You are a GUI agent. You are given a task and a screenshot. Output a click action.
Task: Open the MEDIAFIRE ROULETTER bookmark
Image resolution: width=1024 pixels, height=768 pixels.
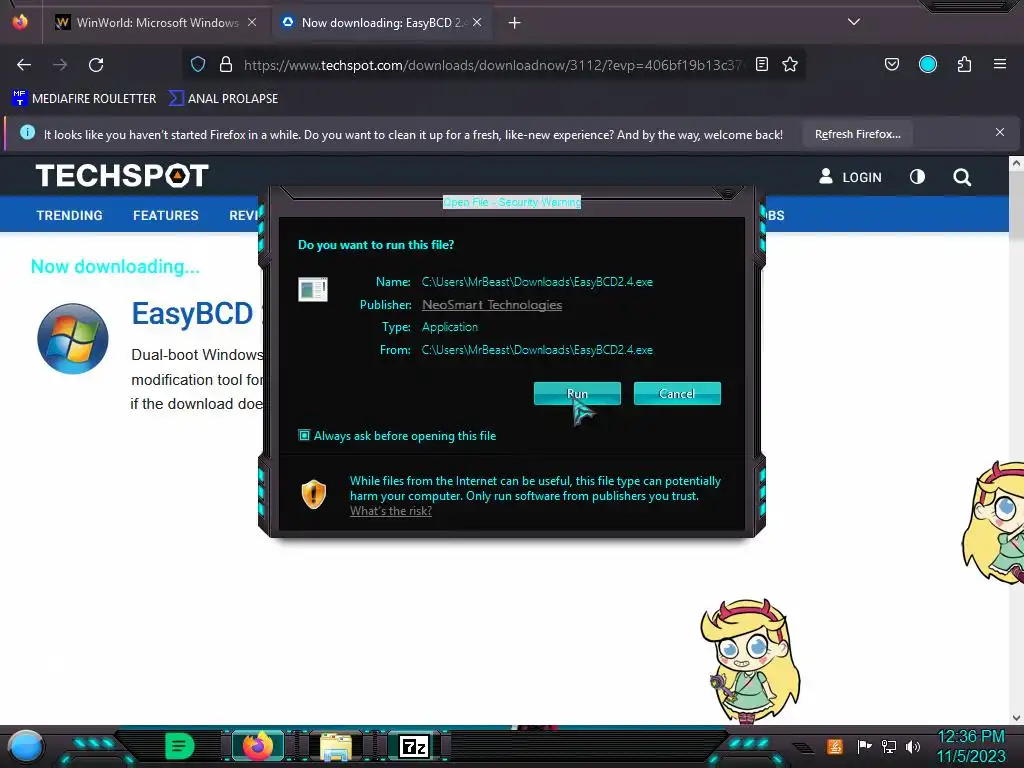click(84, 99)
